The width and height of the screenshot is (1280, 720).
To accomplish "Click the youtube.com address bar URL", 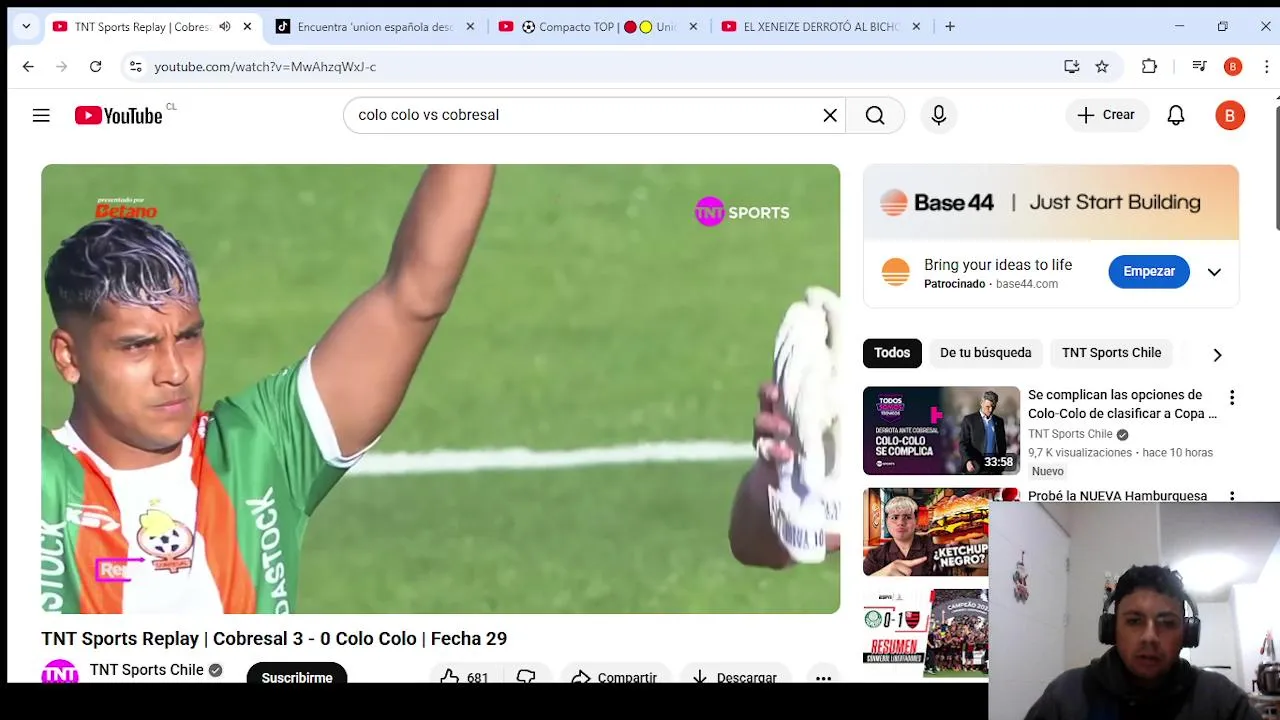I will point(265,67).
